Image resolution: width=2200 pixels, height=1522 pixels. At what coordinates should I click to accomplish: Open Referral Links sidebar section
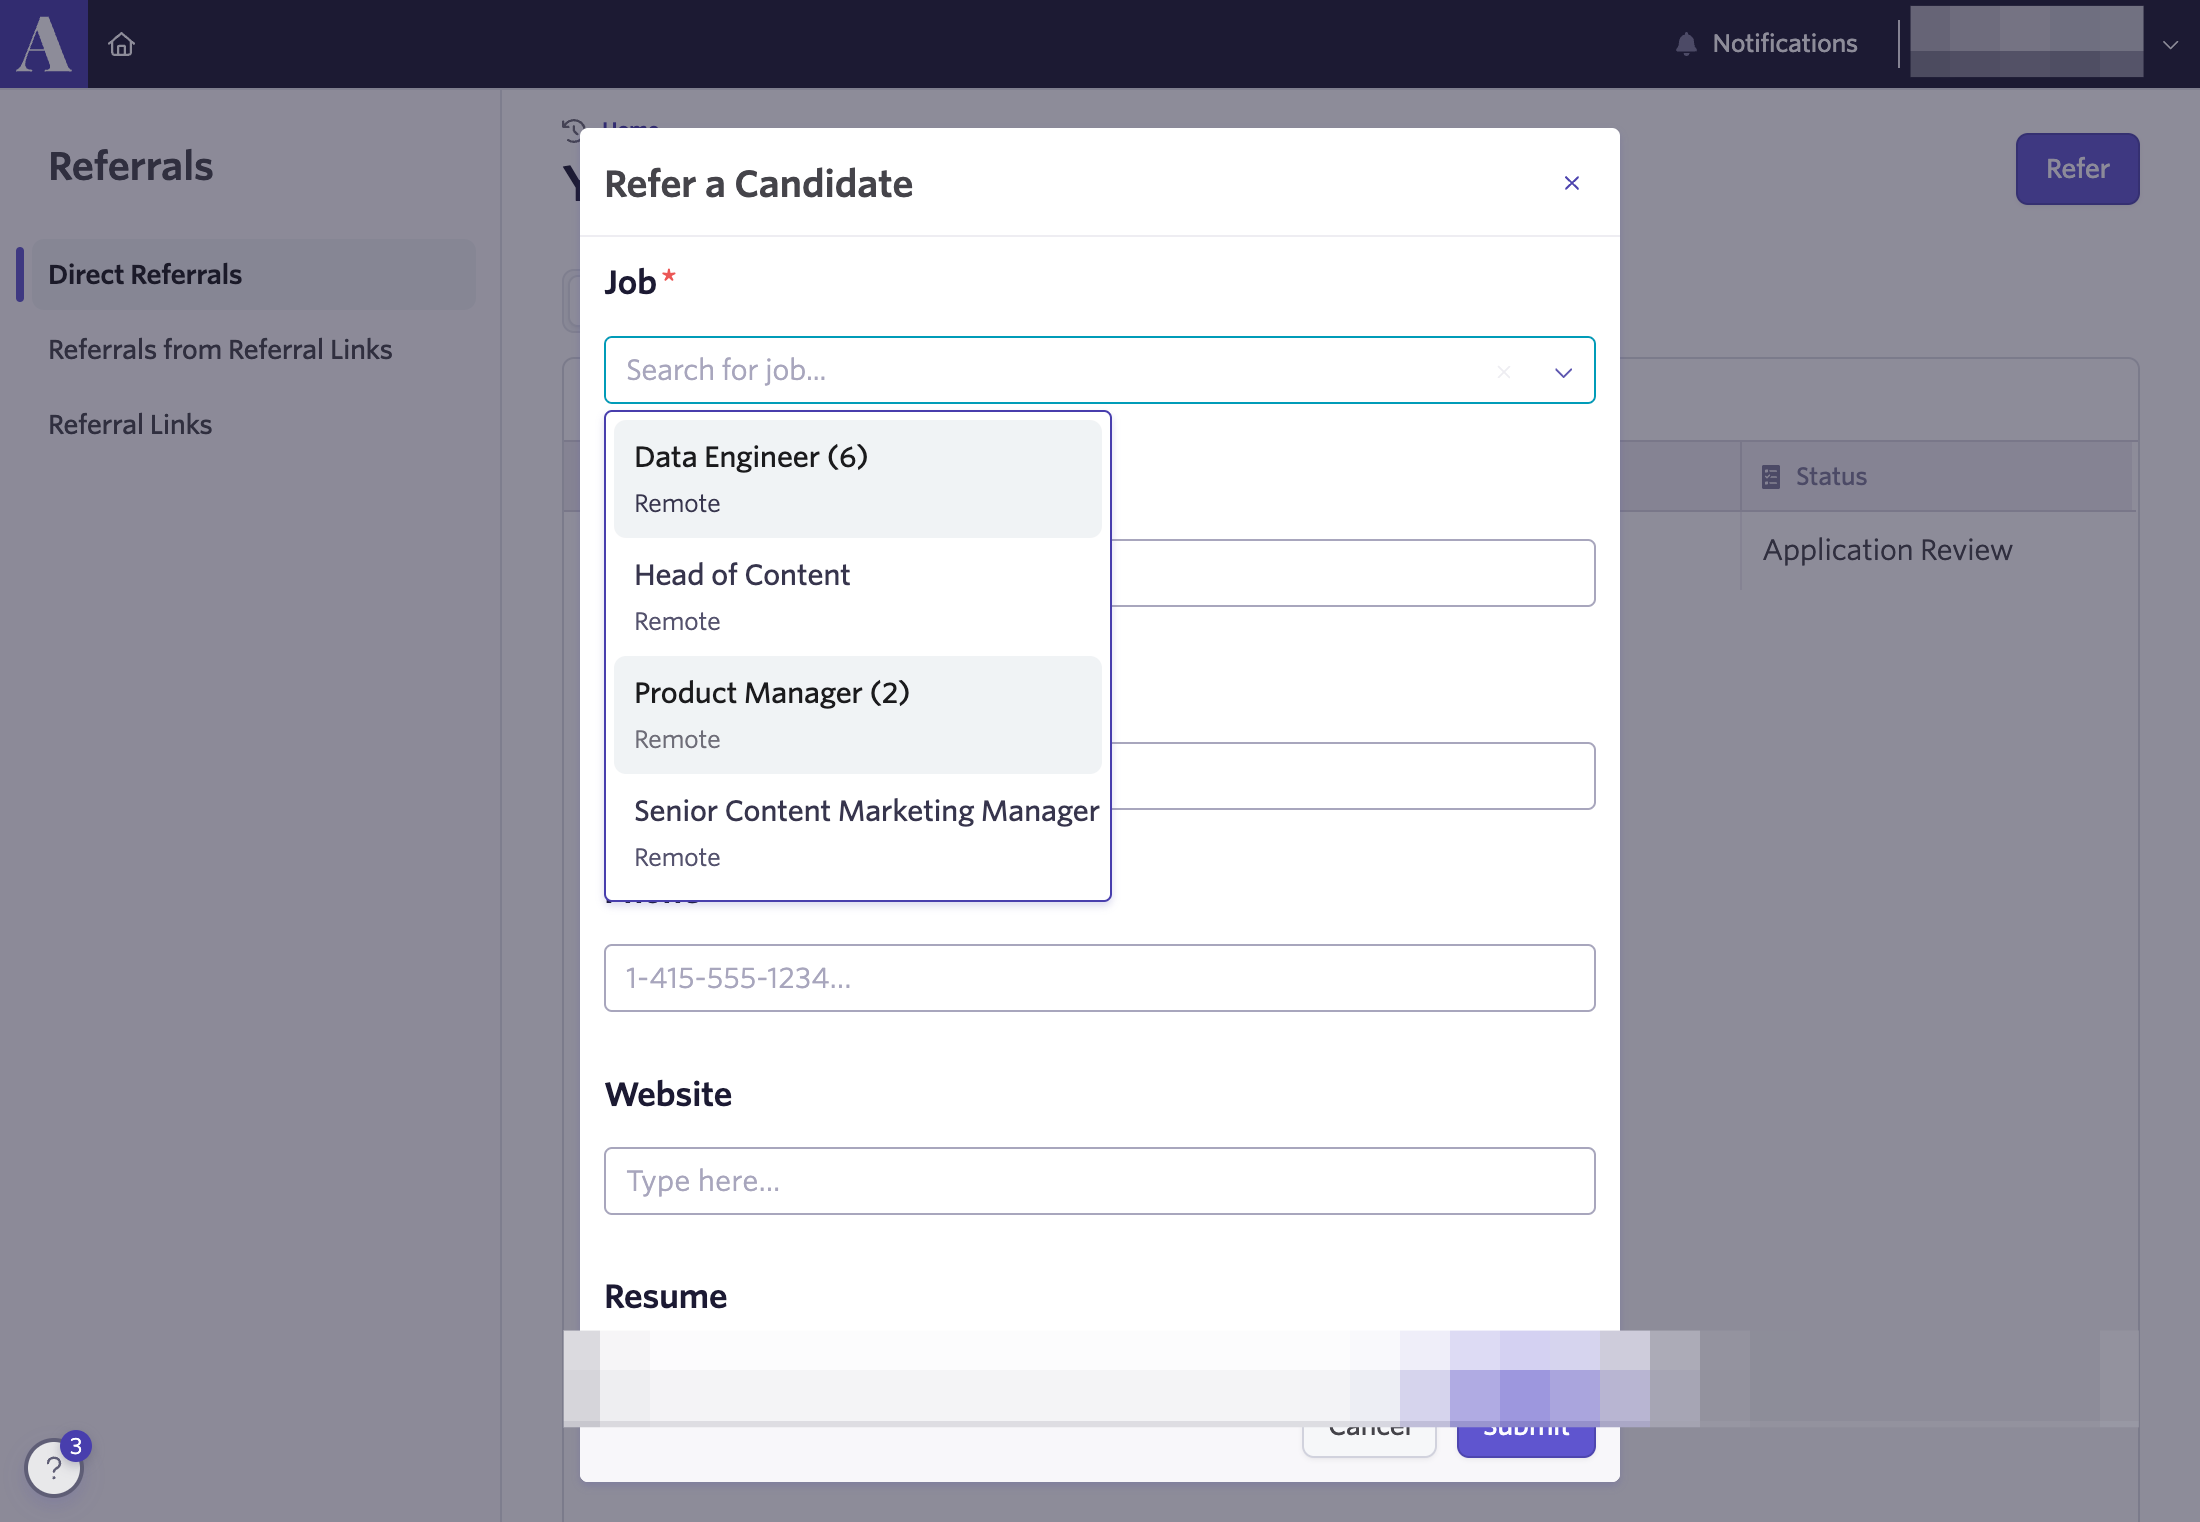130,424
